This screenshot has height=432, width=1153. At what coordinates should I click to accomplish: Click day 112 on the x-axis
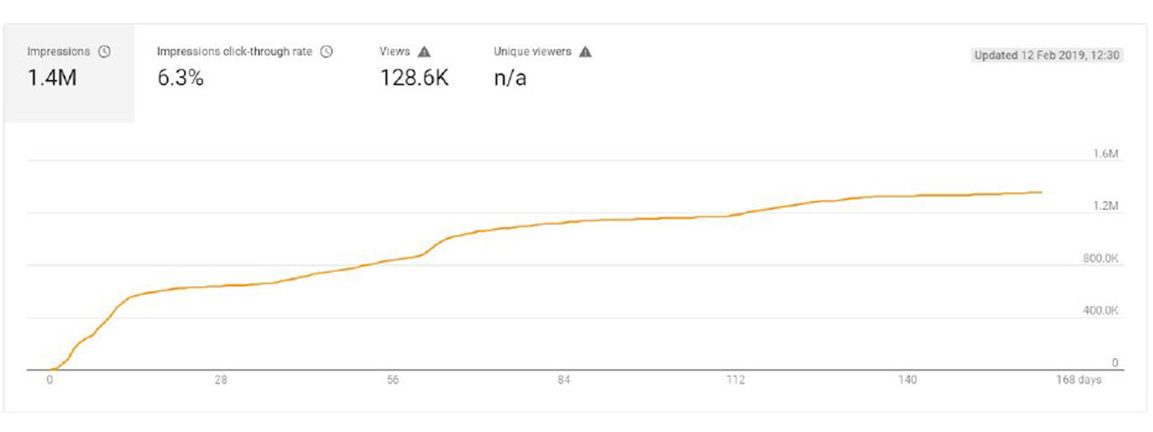[x=736, y=380]
